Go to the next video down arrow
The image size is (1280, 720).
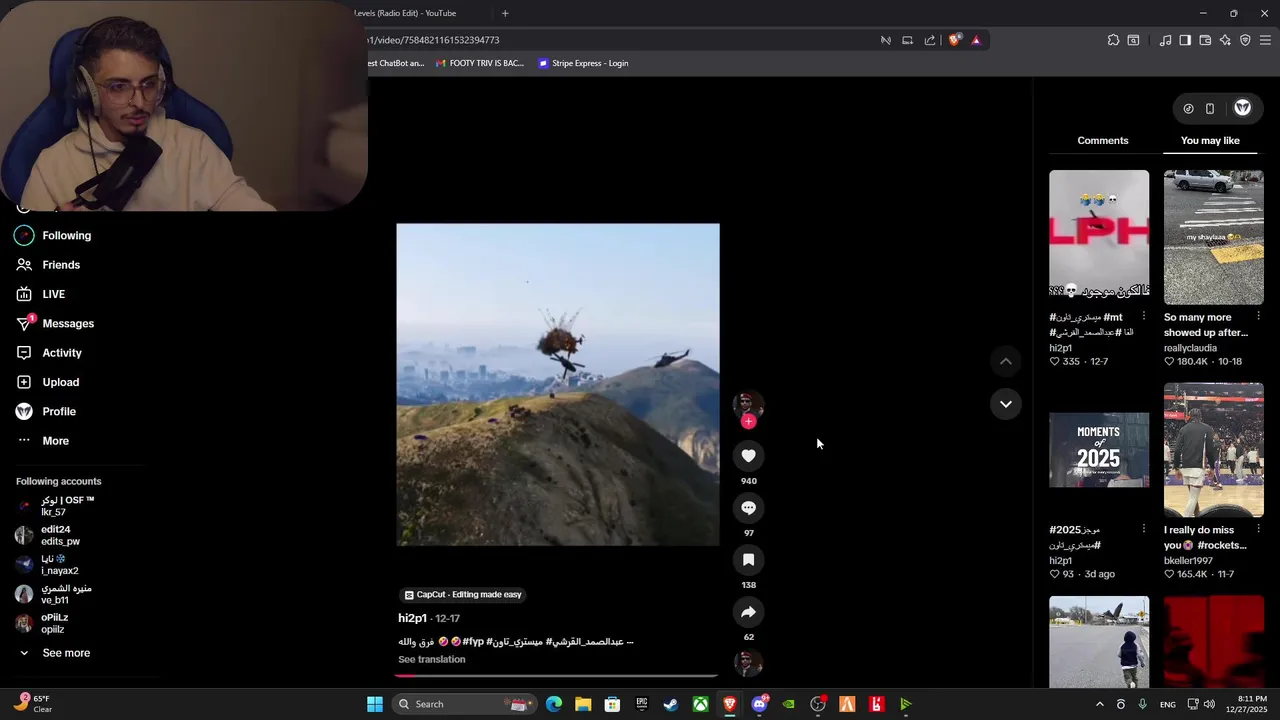1006,404
